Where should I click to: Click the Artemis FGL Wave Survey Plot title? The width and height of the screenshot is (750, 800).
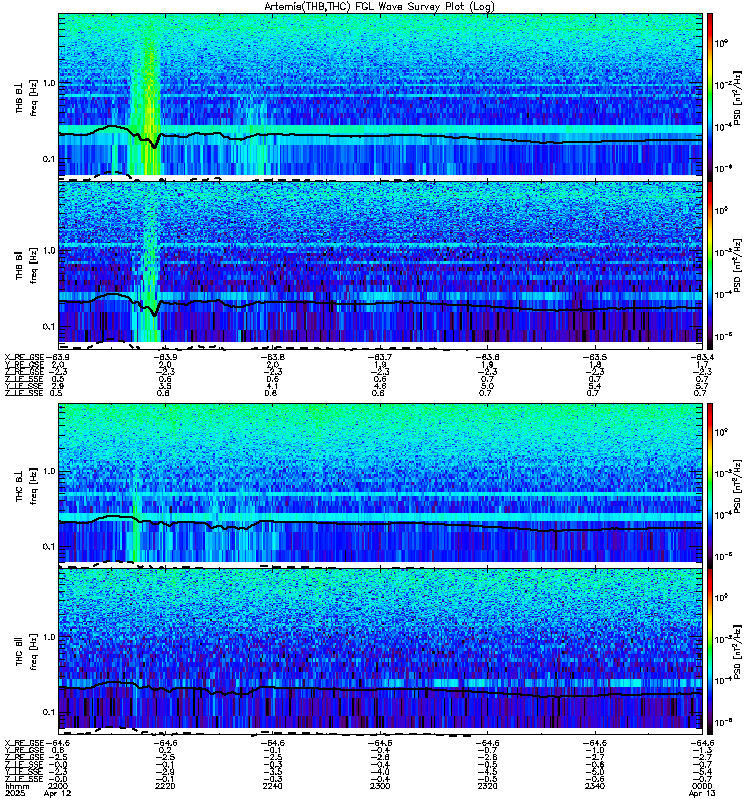(379, 7)
